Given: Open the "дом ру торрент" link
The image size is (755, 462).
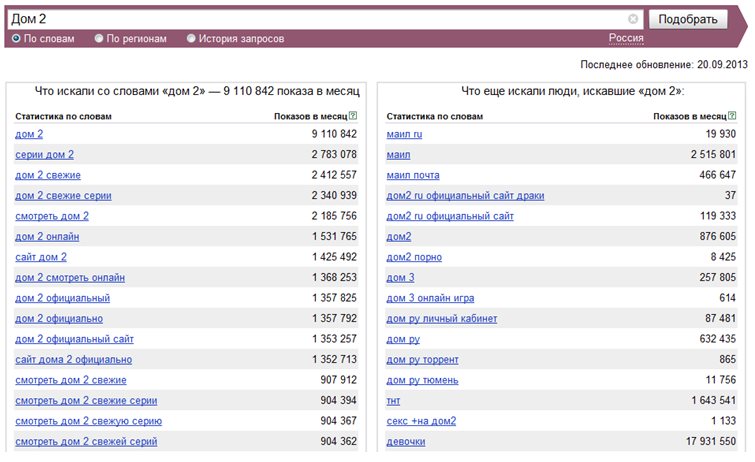Looking at the screenshot, I should click(423, 359).
